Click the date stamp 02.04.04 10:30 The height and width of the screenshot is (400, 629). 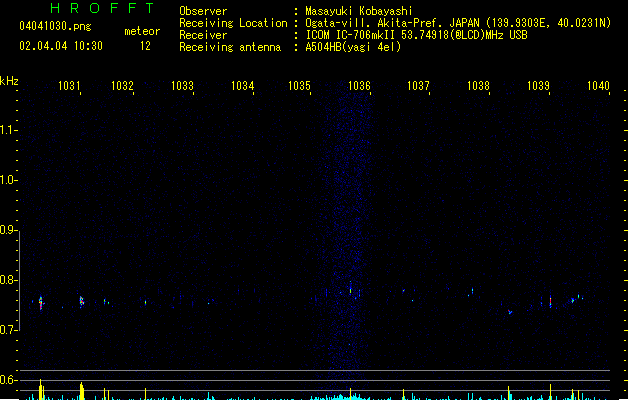[61, 46]
